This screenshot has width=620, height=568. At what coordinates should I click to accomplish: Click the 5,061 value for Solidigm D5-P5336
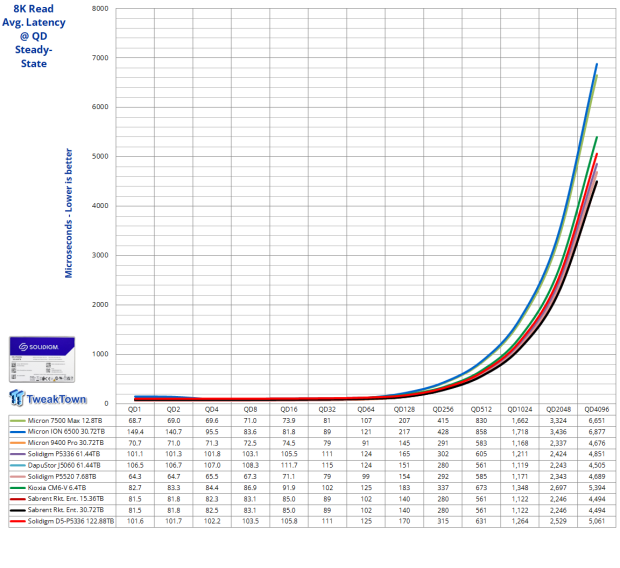point(597,521)
